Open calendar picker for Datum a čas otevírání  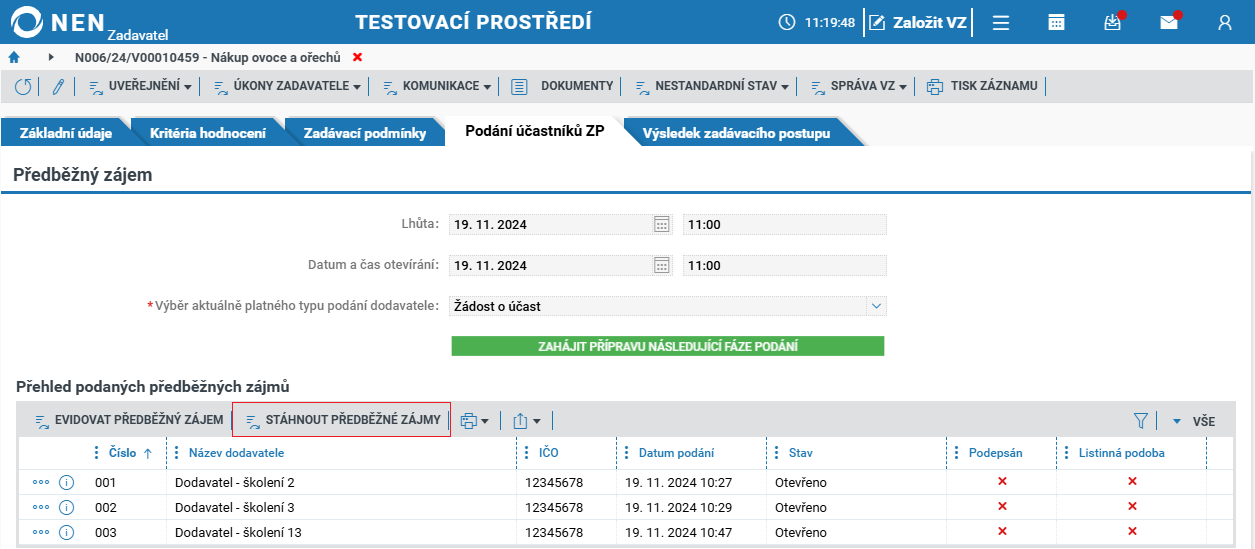[x=661, y=265]
